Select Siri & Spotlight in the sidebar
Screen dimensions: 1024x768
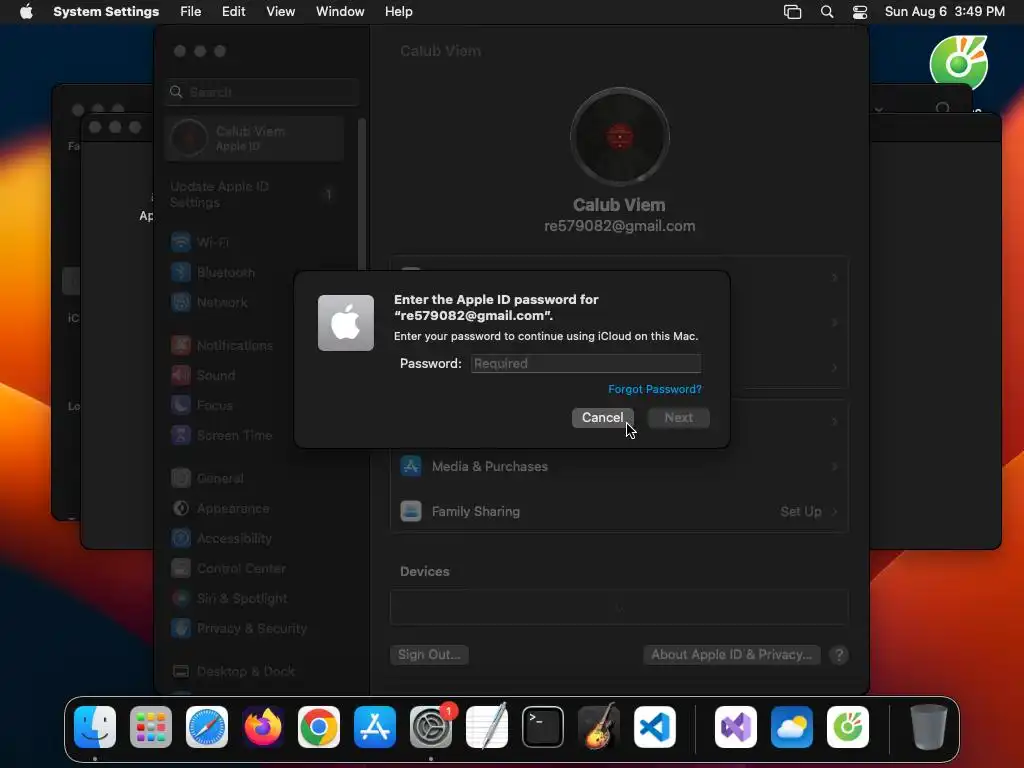[x=255, y=599]
